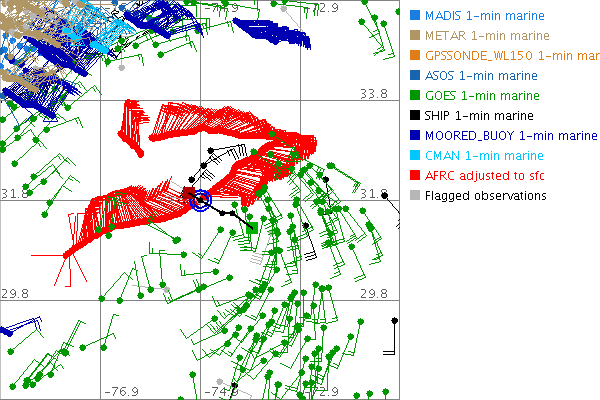Click the red AFRC legend color square
This screenshot has height=400, width=600.
tap(415, 176)
